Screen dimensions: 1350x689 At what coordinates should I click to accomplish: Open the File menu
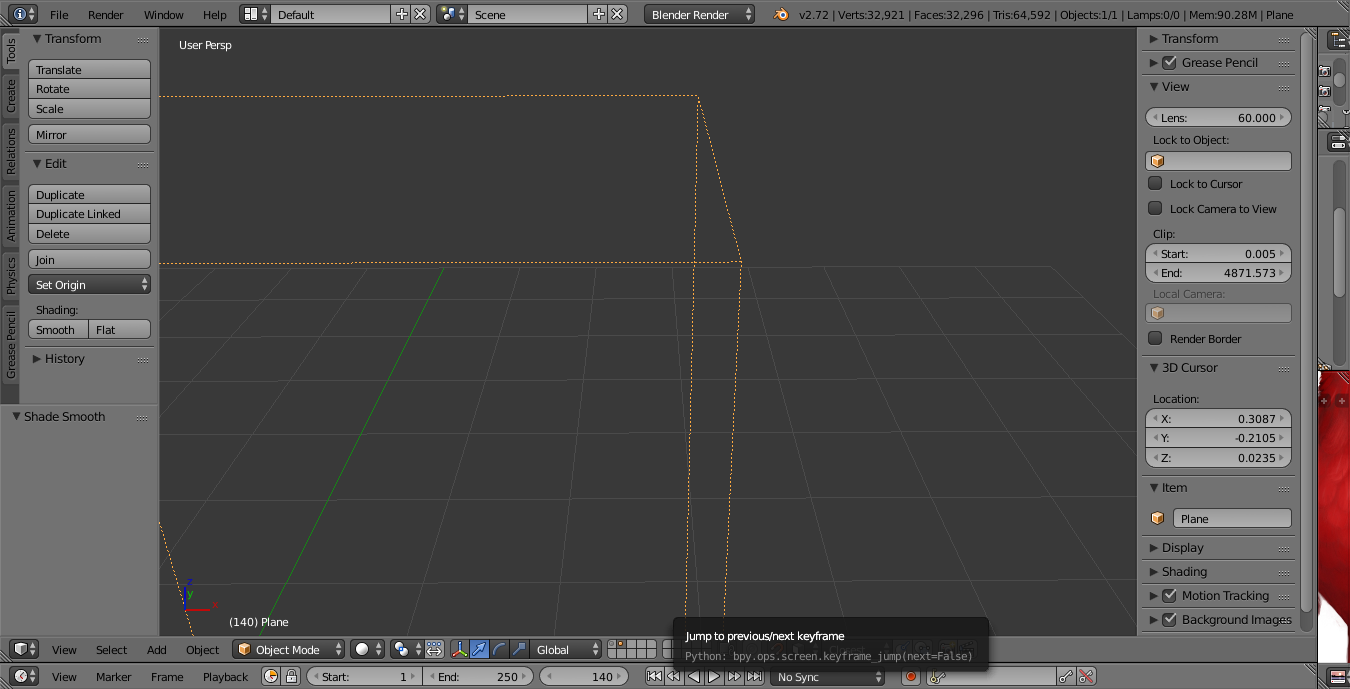[x=59, y=15]
